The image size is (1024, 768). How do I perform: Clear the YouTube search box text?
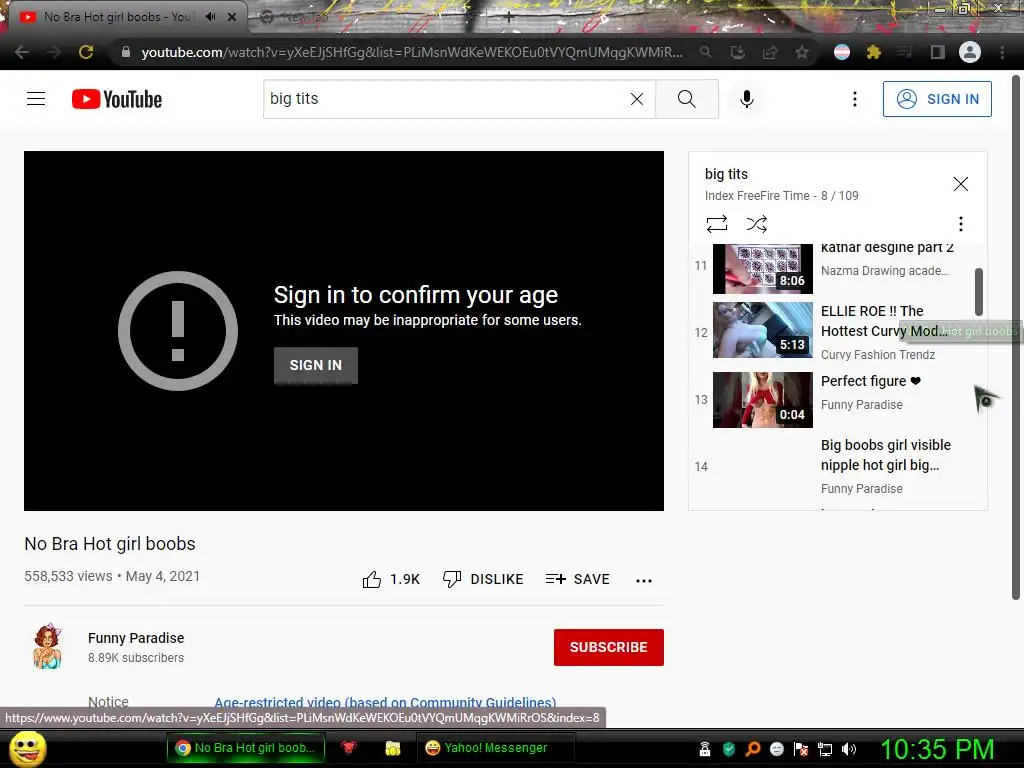[637, 99]
